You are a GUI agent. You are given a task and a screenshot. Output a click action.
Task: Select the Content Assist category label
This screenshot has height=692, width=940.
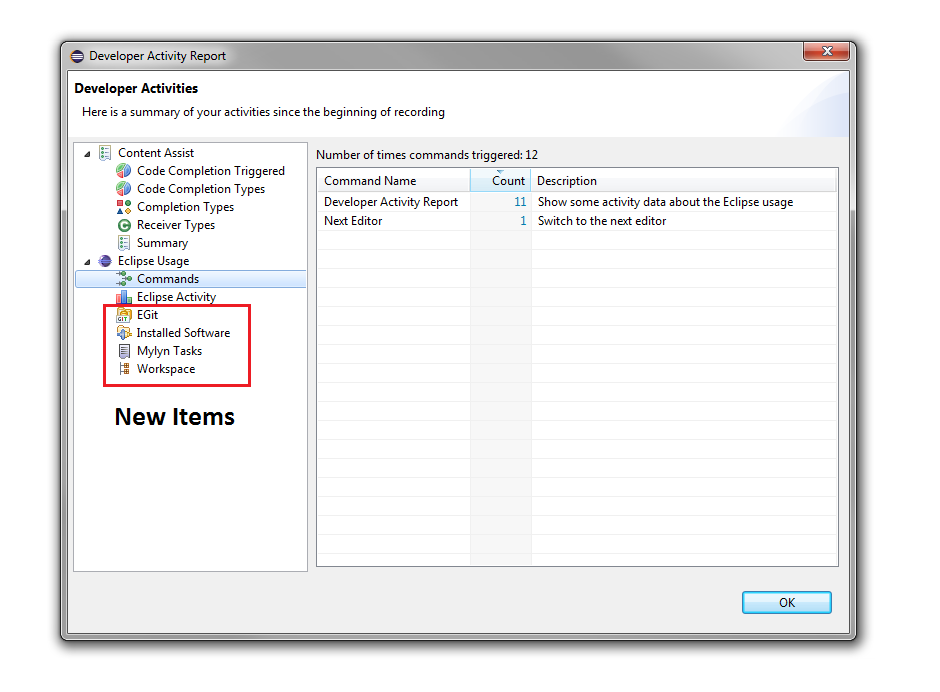(x=156, y=153)
